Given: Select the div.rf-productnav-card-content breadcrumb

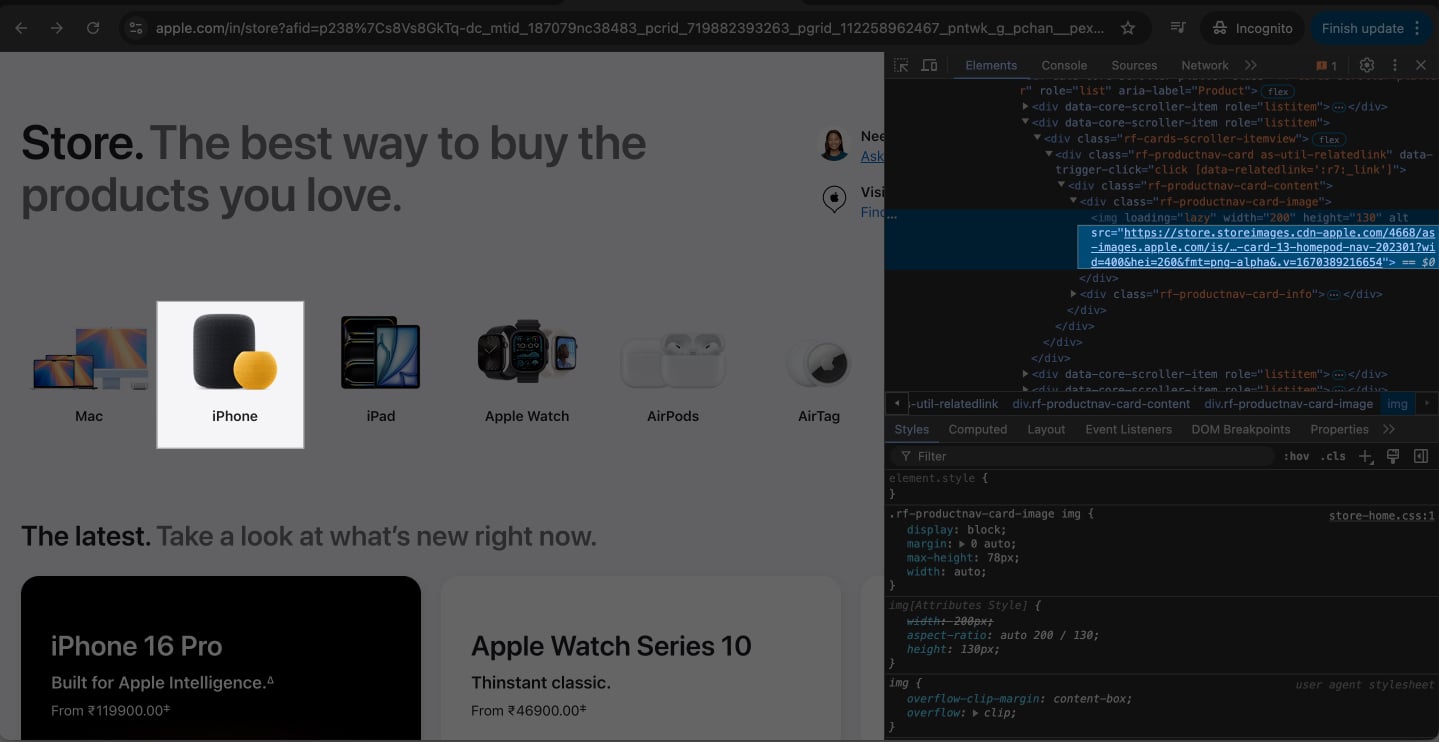Looking at the screenshot, I should 1101,404.
